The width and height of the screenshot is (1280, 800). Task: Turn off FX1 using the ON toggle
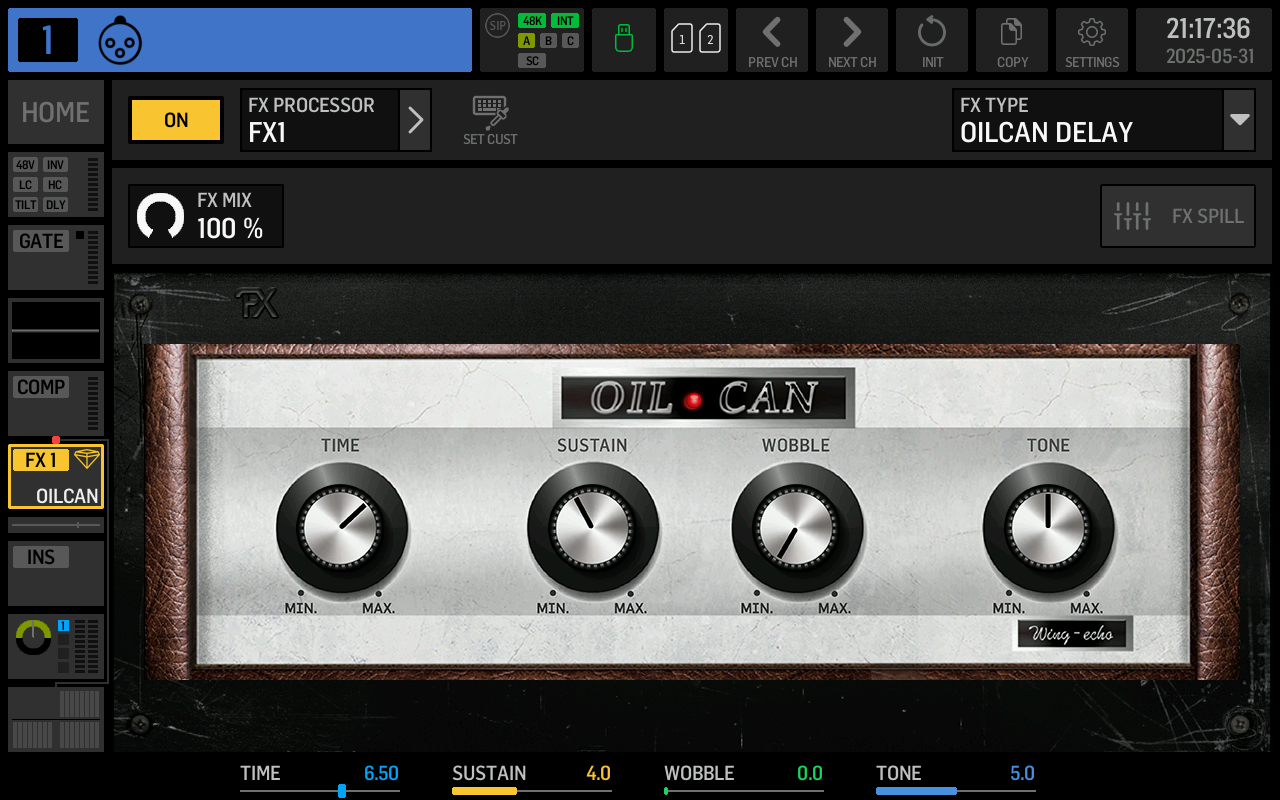coord(175,120)
